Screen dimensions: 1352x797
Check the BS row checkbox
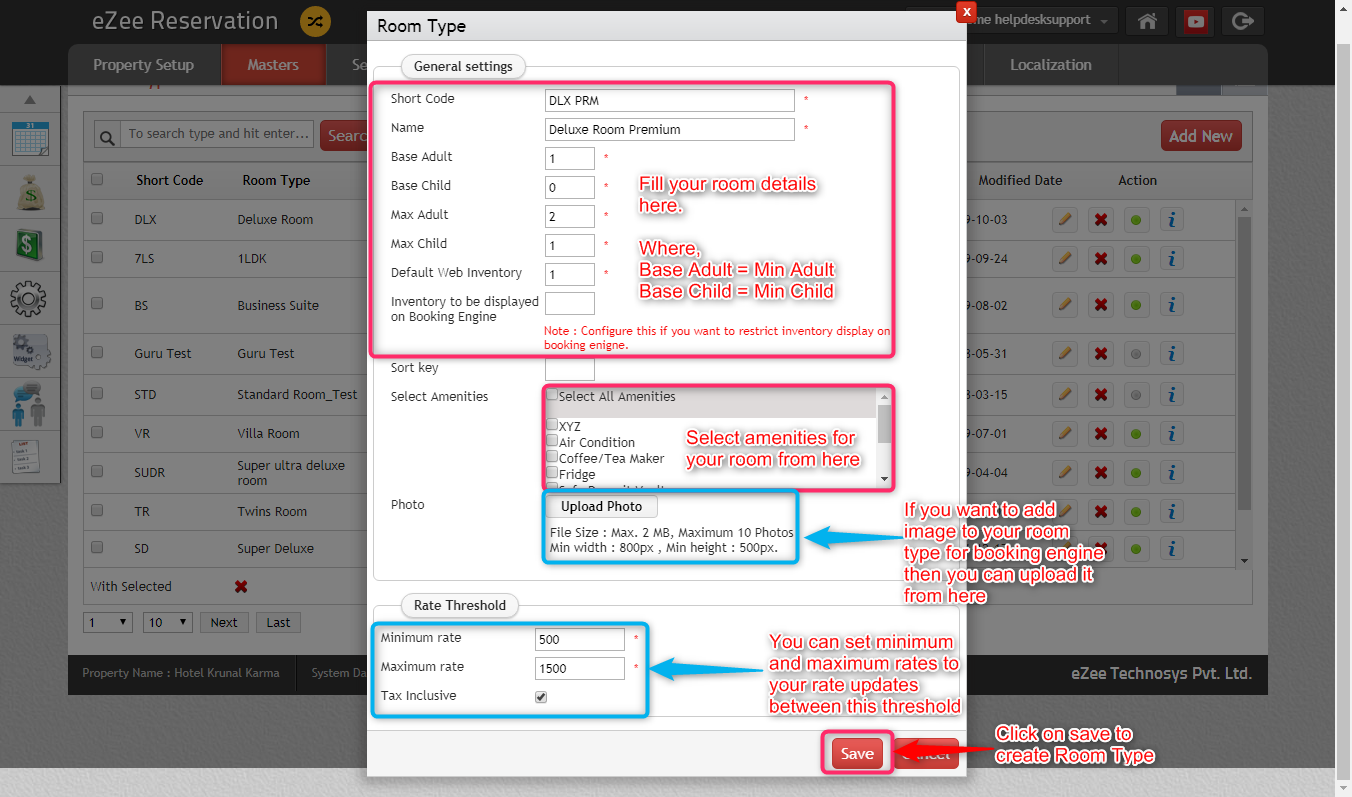(97, 304)
